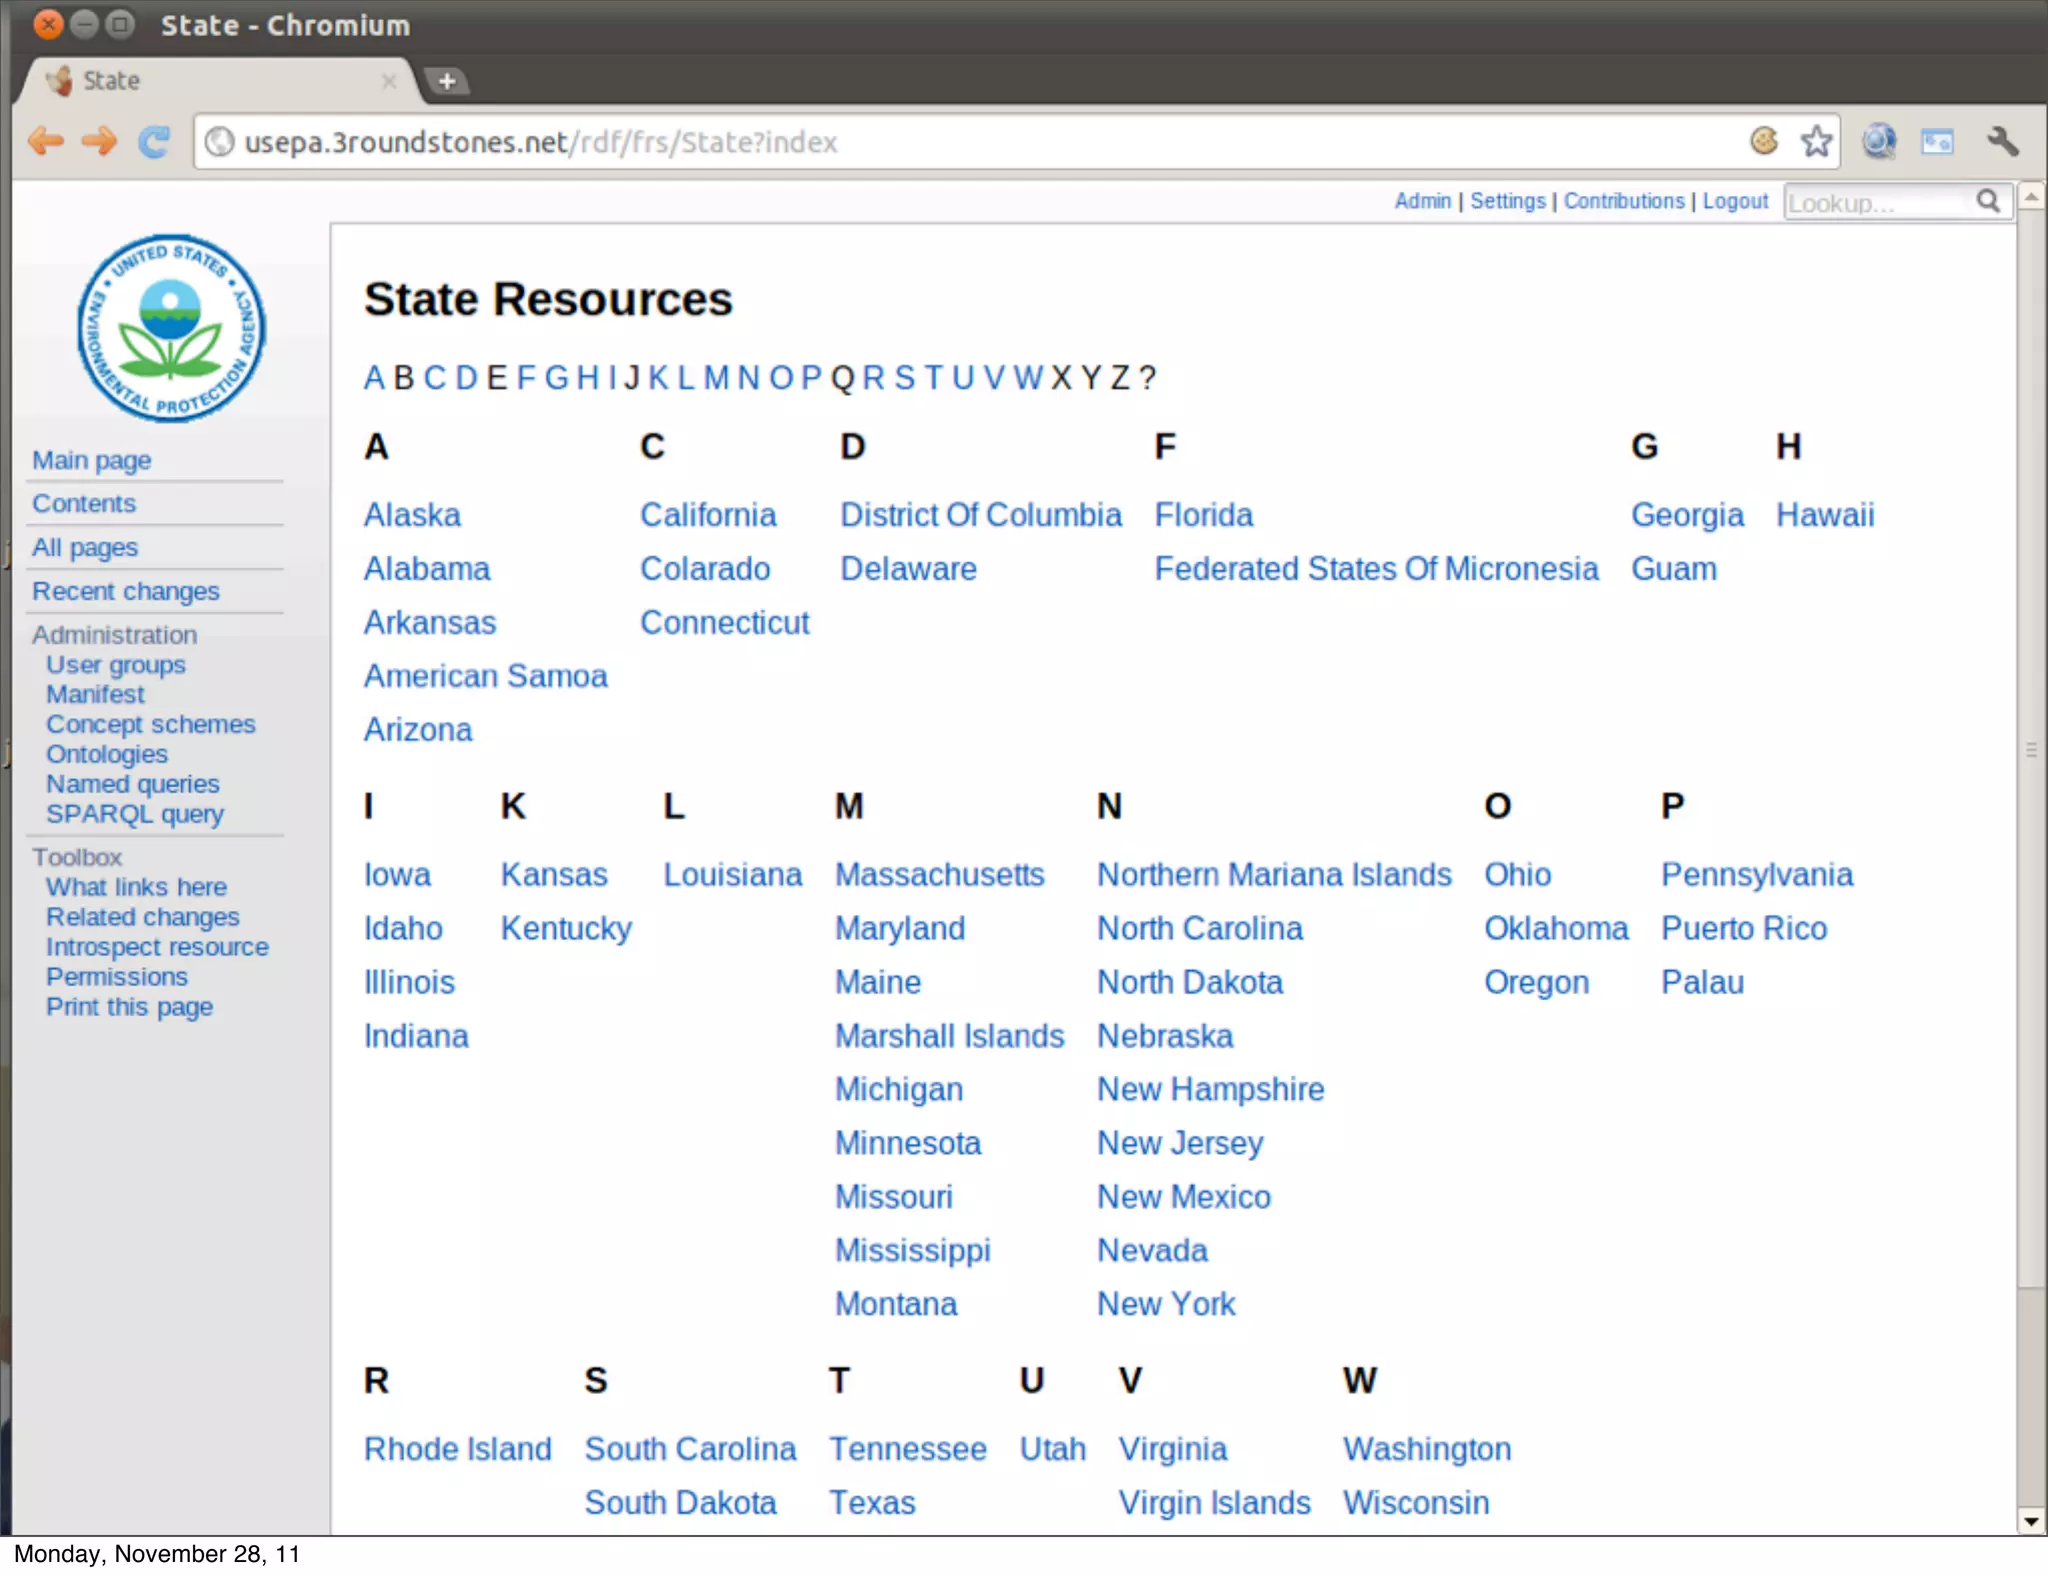The width and height of the screenshot is (2048, 1576).
Task: Click the globe extension icon
Action: [x=1879, y=142]
